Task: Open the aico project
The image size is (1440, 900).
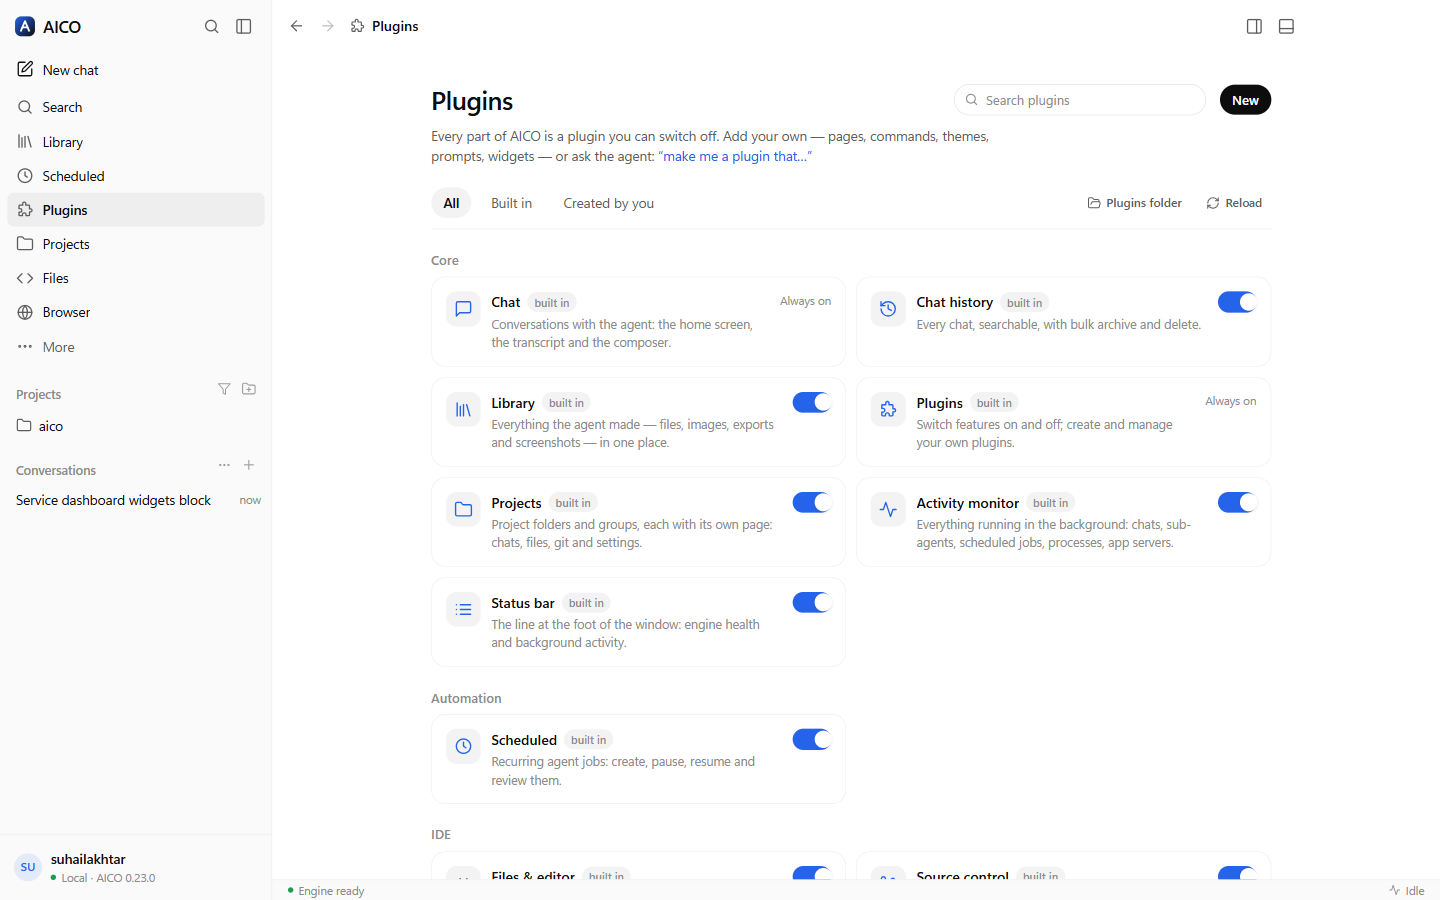Action: tap(136, 426)
